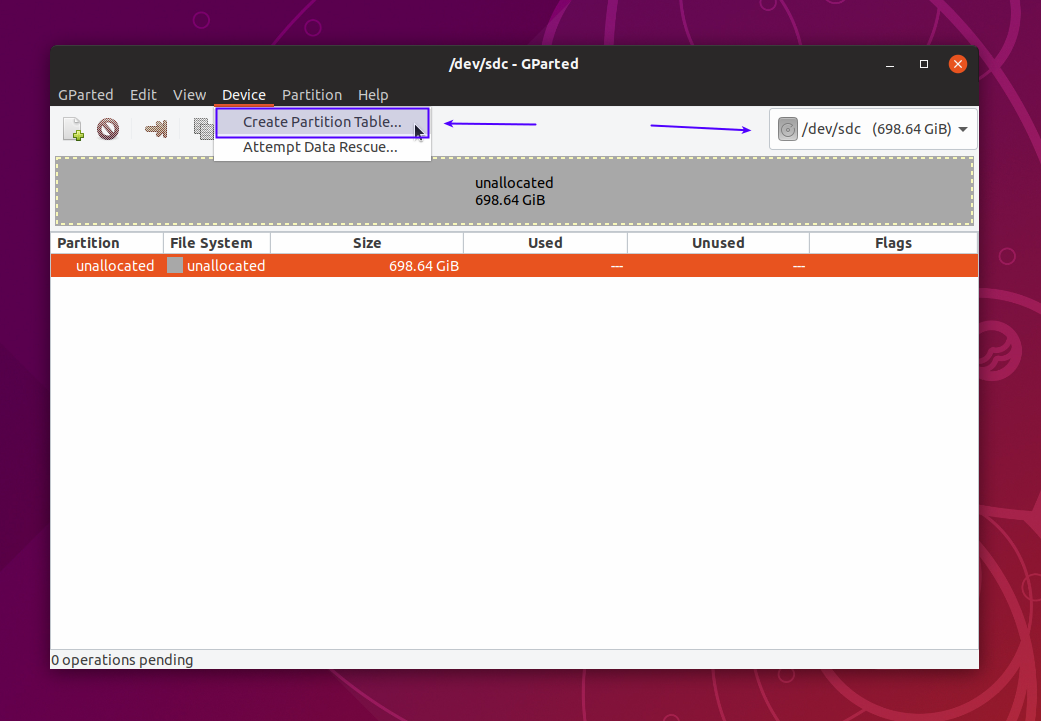This screenshot has width=1041, height=721.
Task: Select Create Partition Table menu entry
Action: pos(322,122)
